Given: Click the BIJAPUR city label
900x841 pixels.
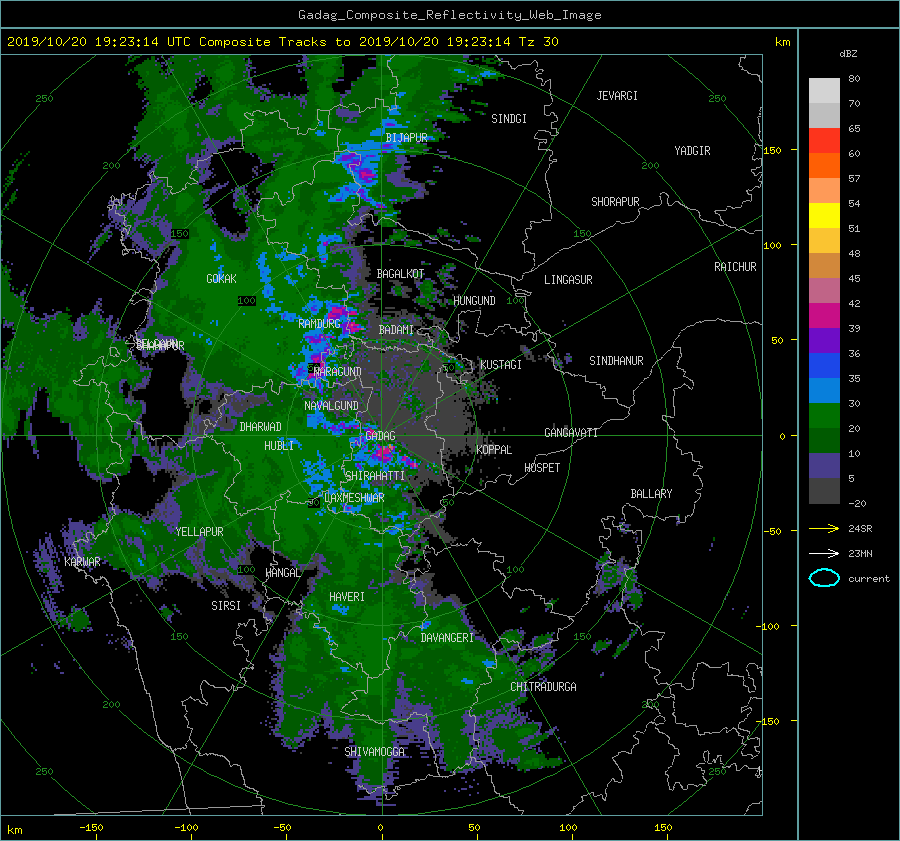Looking at the screenshot, I should pos(406,138).
